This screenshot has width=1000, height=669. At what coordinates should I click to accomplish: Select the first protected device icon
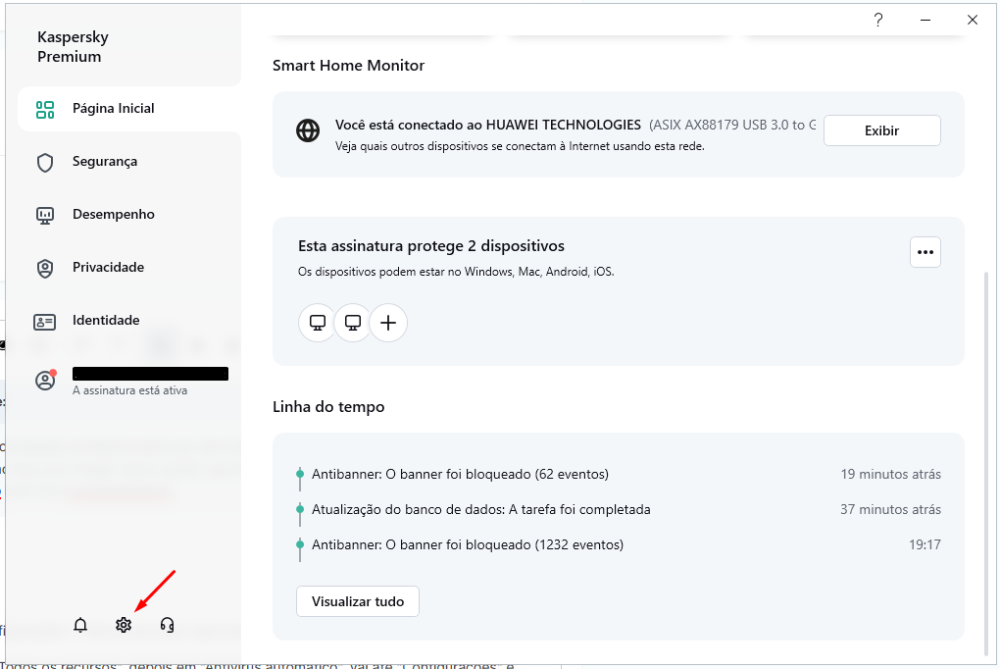point(318,323)
